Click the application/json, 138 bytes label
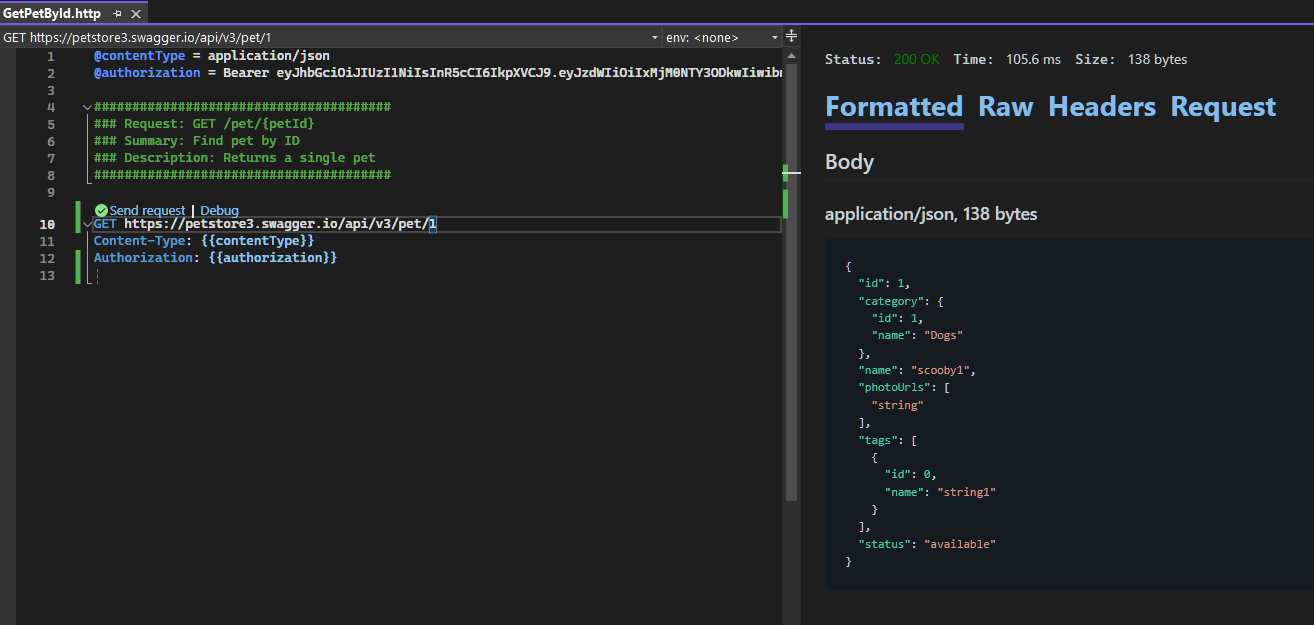 click(931, 214)
